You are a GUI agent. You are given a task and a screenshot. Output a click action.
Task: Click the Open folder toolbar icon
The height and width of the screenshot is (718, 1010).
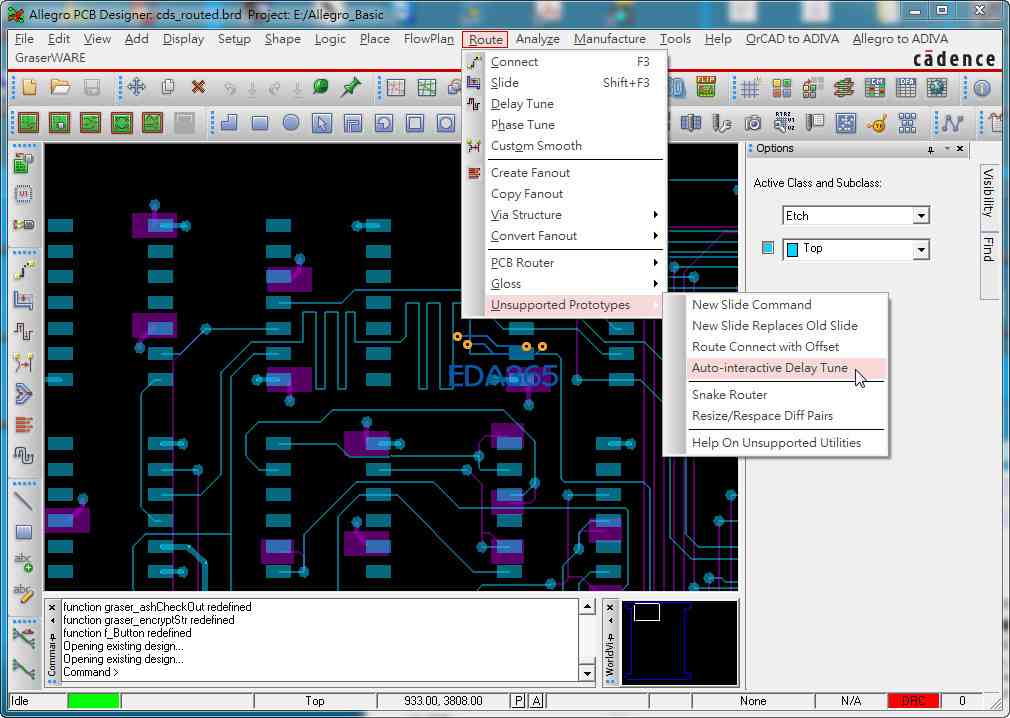(x=60, y=88)
